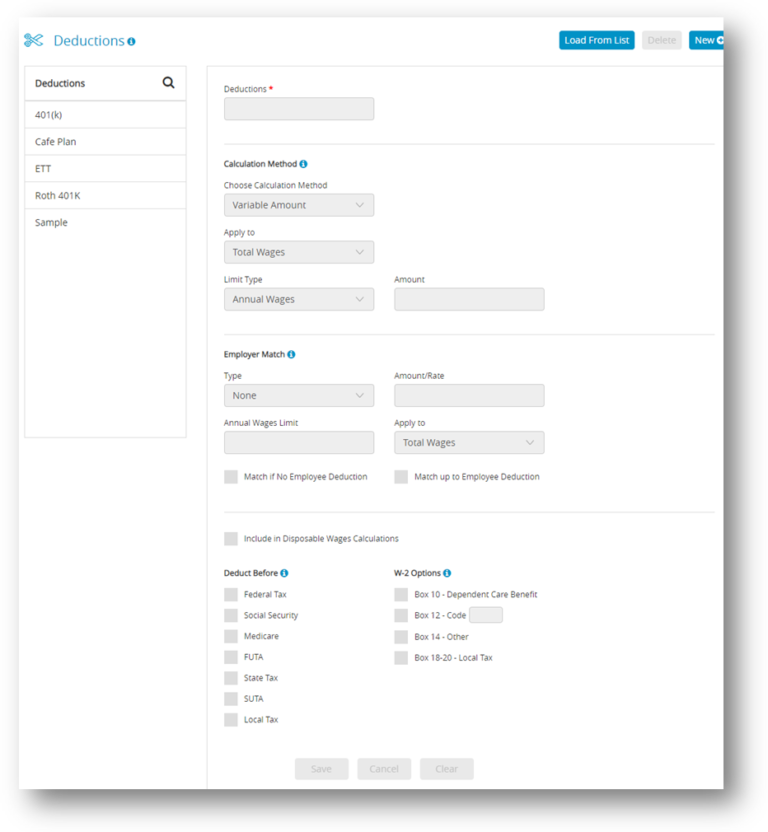
Task: Check the Social Security checkbox
Action: click(231, 615)
